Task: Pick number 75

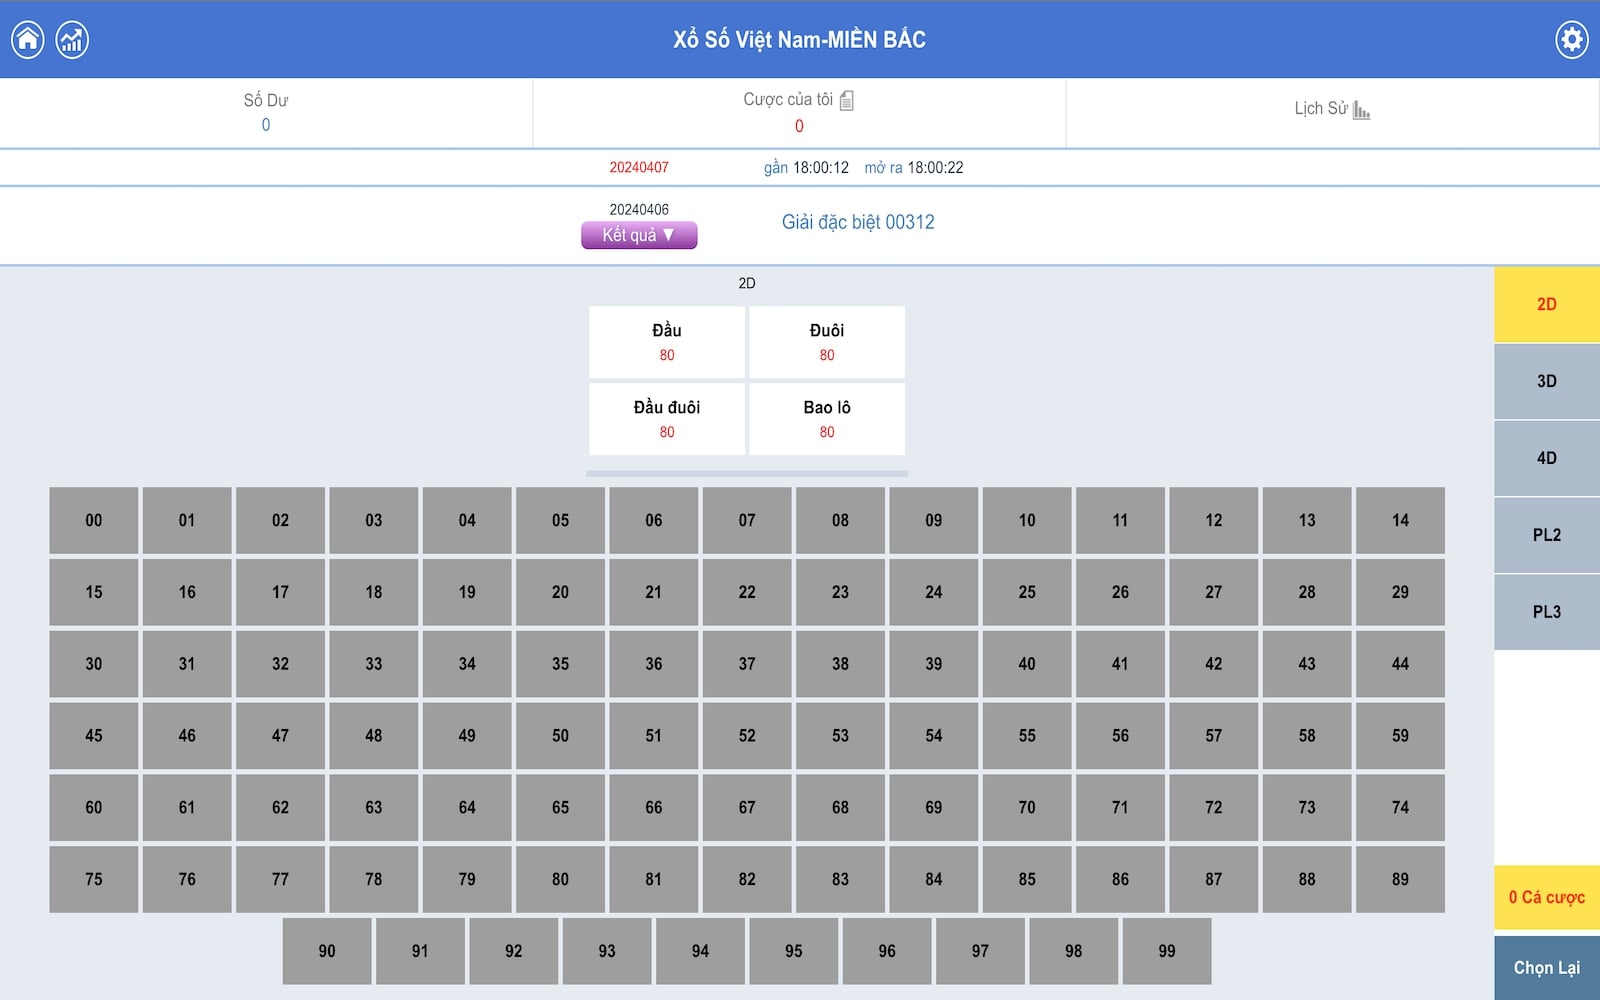Action: 94,880
